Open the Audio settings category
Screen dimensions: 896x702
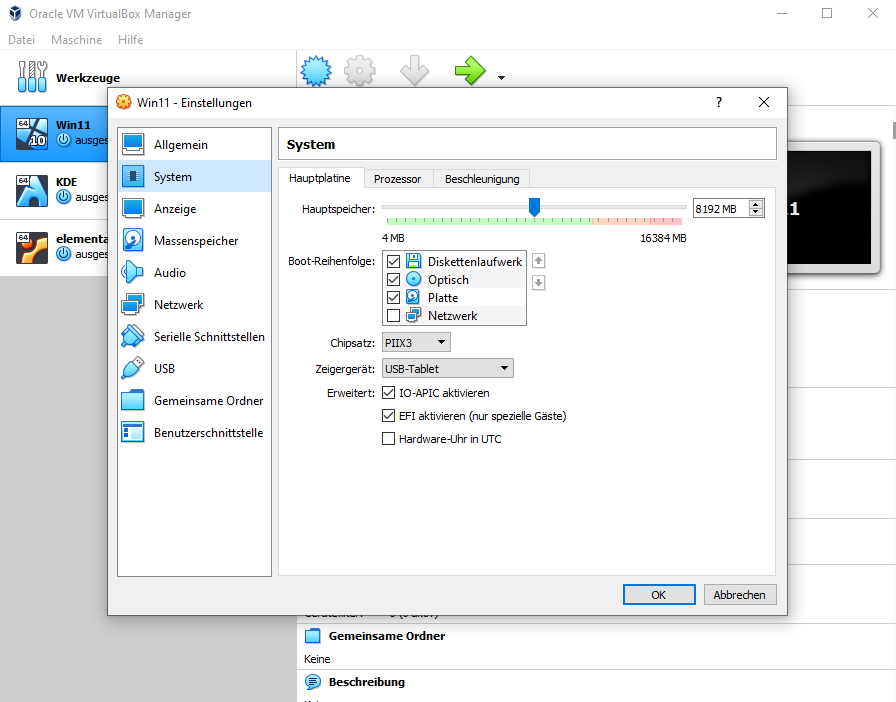pos(194,273)
